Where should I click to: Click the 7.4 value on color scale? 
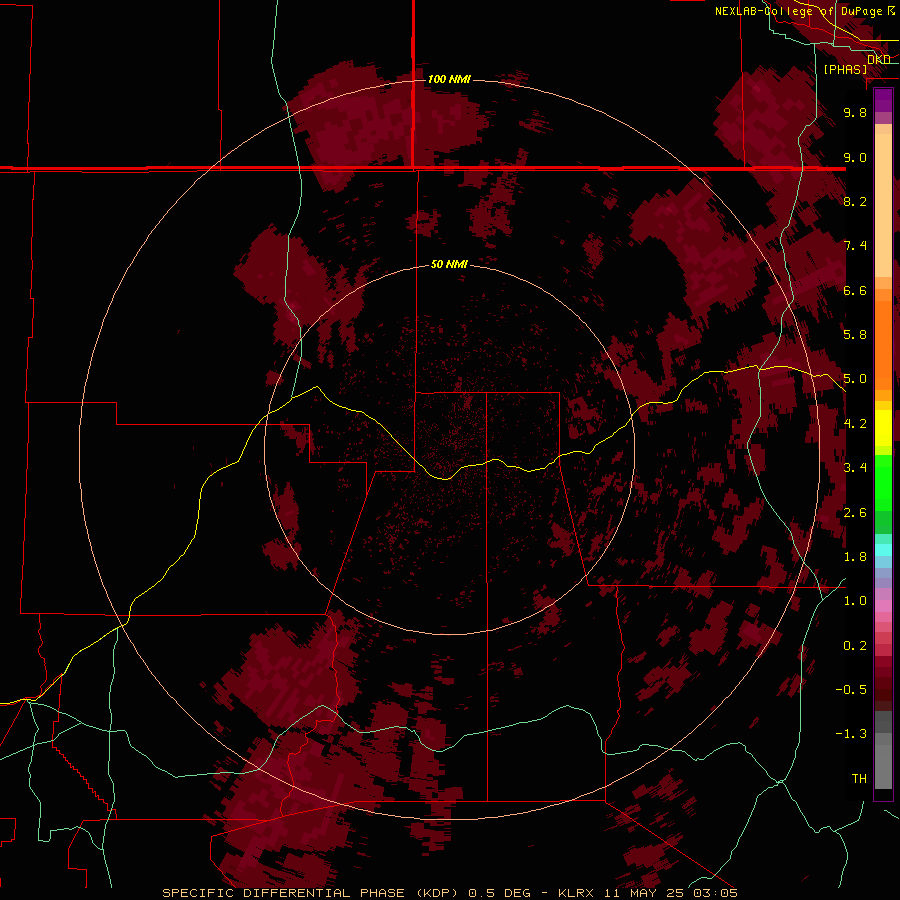coord(855,246)
